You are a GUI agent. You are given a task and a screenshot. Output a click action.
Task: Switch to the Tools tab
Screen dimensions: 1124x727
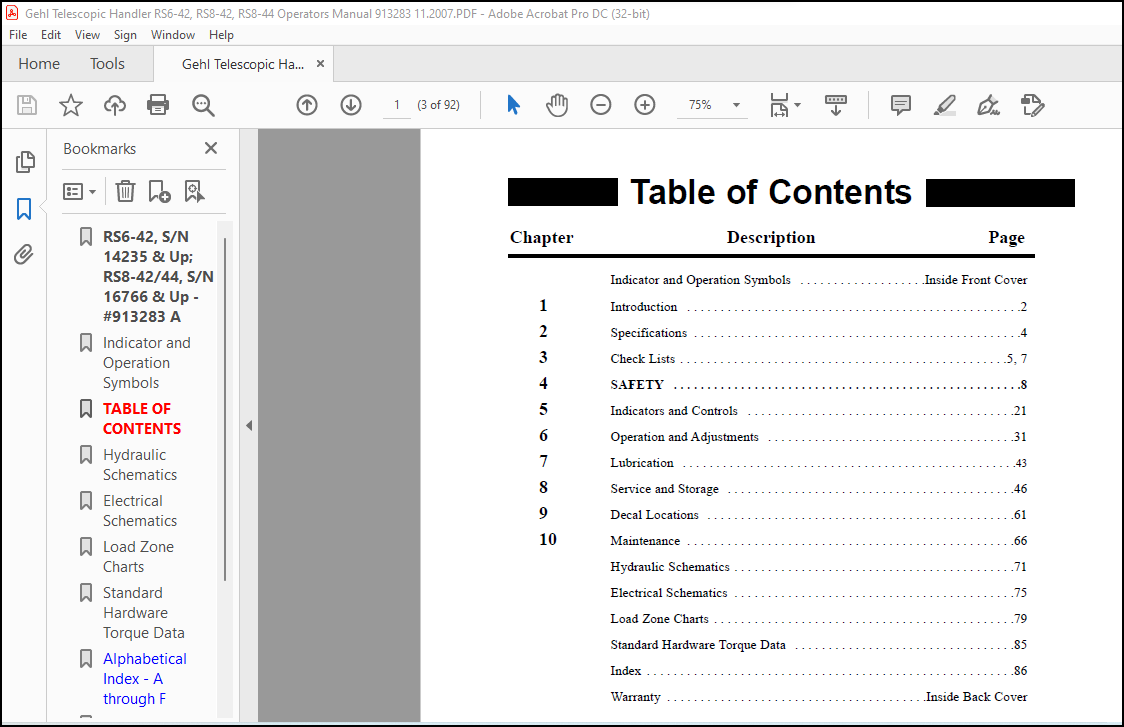click(x=108, y=64)
